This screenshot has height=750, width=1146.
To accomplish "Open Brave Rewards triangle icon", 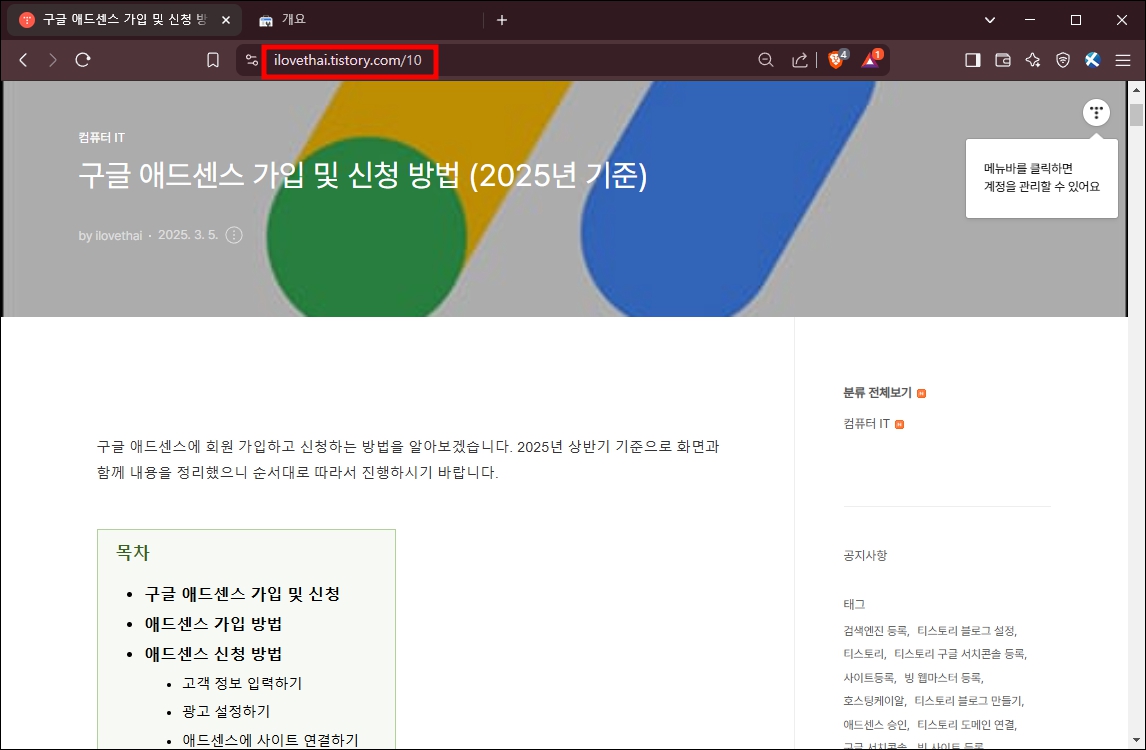I will [871, 59].
